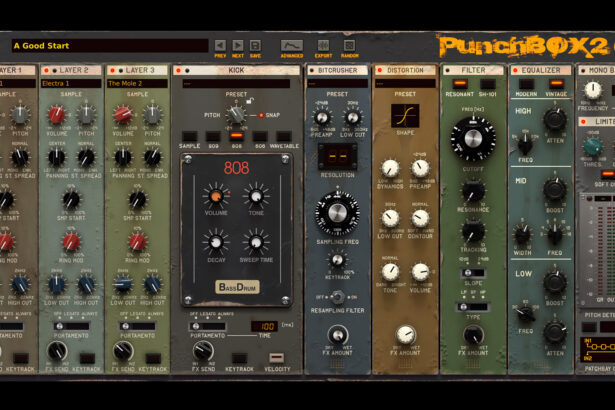Load the next preset with NEXT arrow
The height and width of the screenshot is (410, 615).
click(x=238, y=46)
